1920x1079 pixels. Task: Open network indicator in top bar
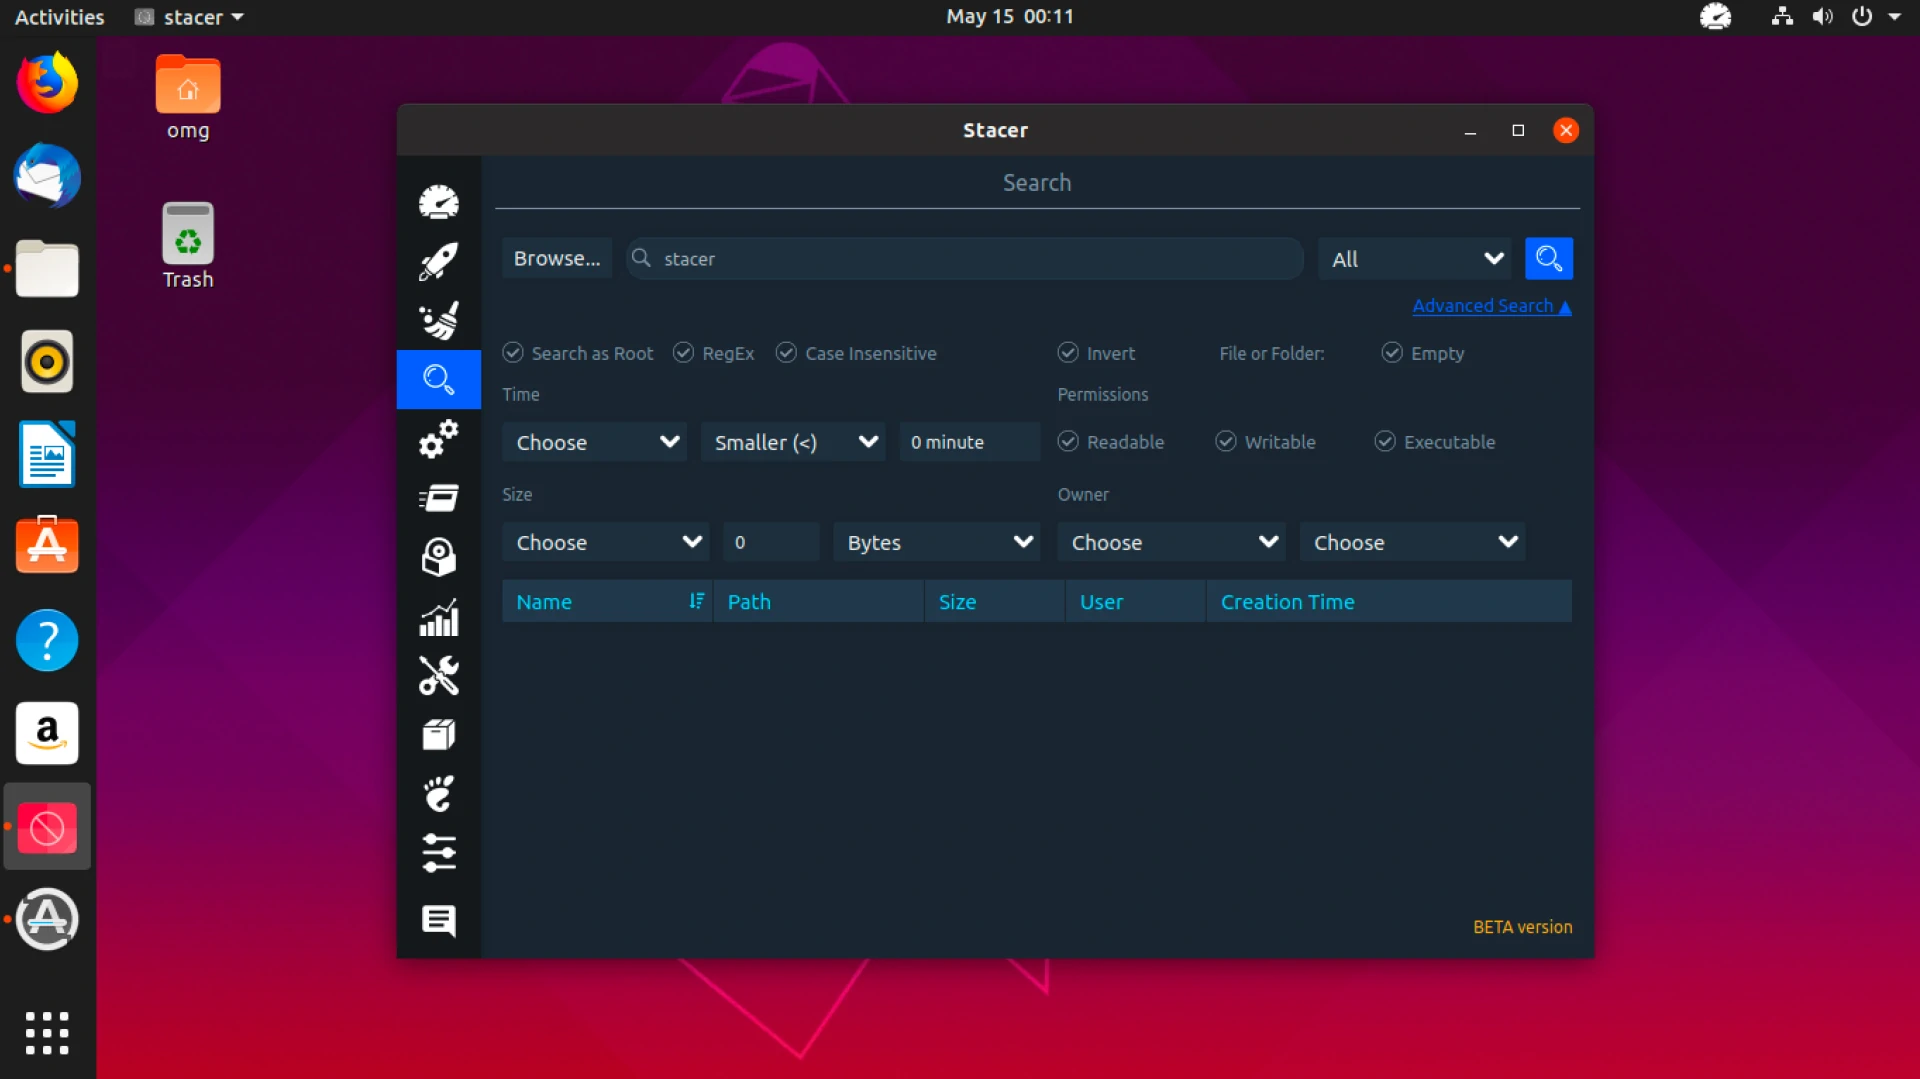[x=1782, y=16]
